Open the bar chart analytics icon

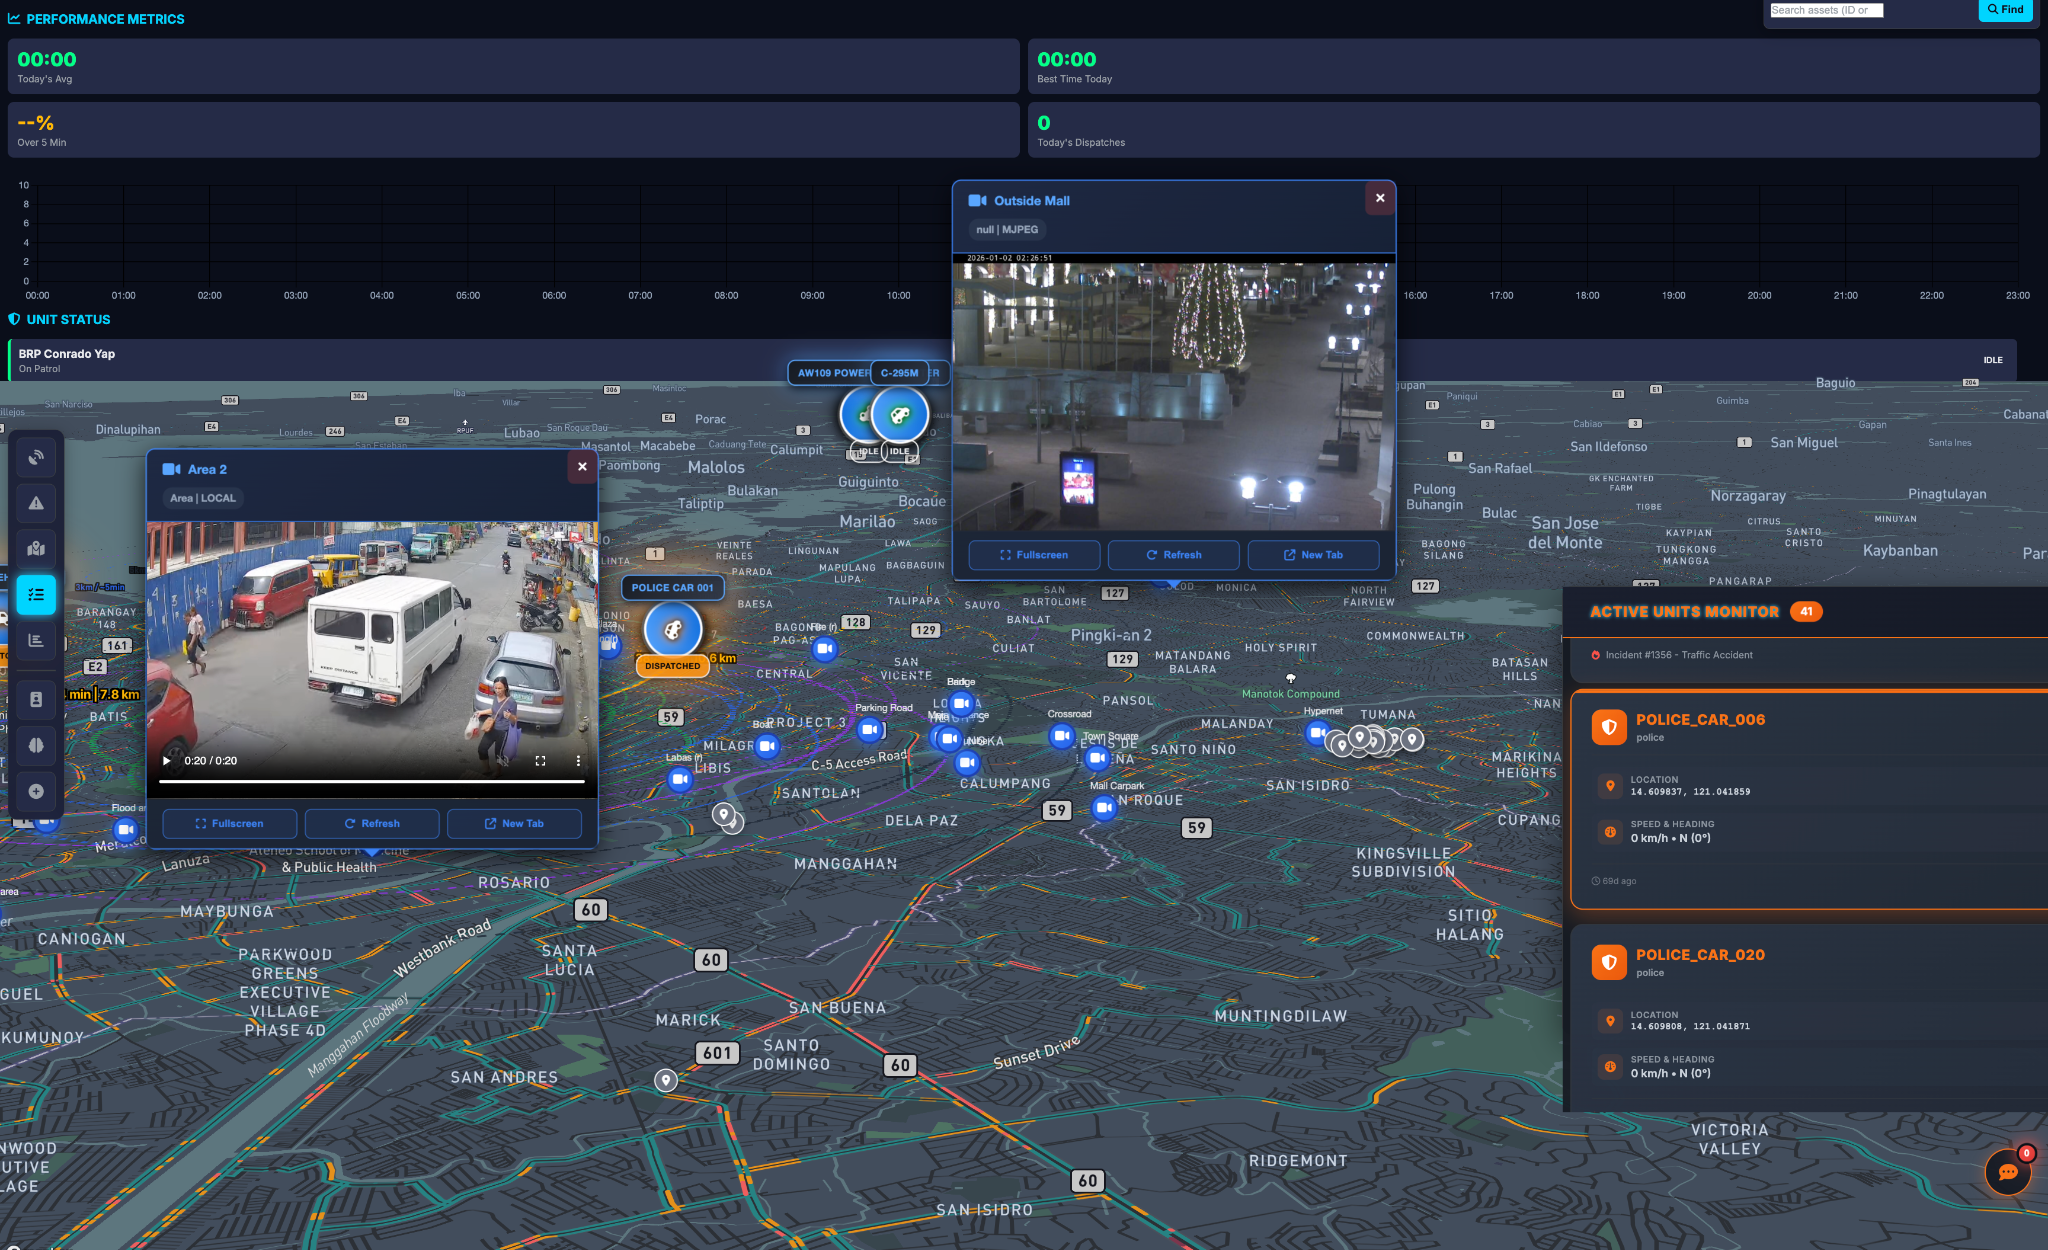[36, 640]
